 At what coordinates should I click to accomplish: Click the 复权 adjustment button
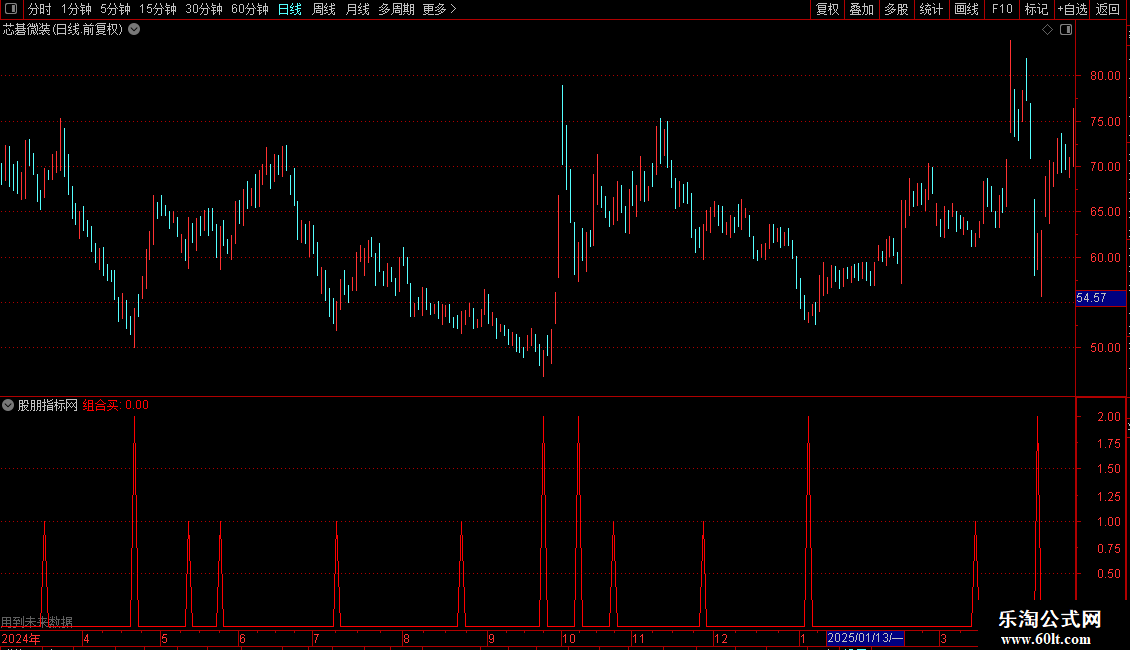pyautogui.click(x=827, y=9)
